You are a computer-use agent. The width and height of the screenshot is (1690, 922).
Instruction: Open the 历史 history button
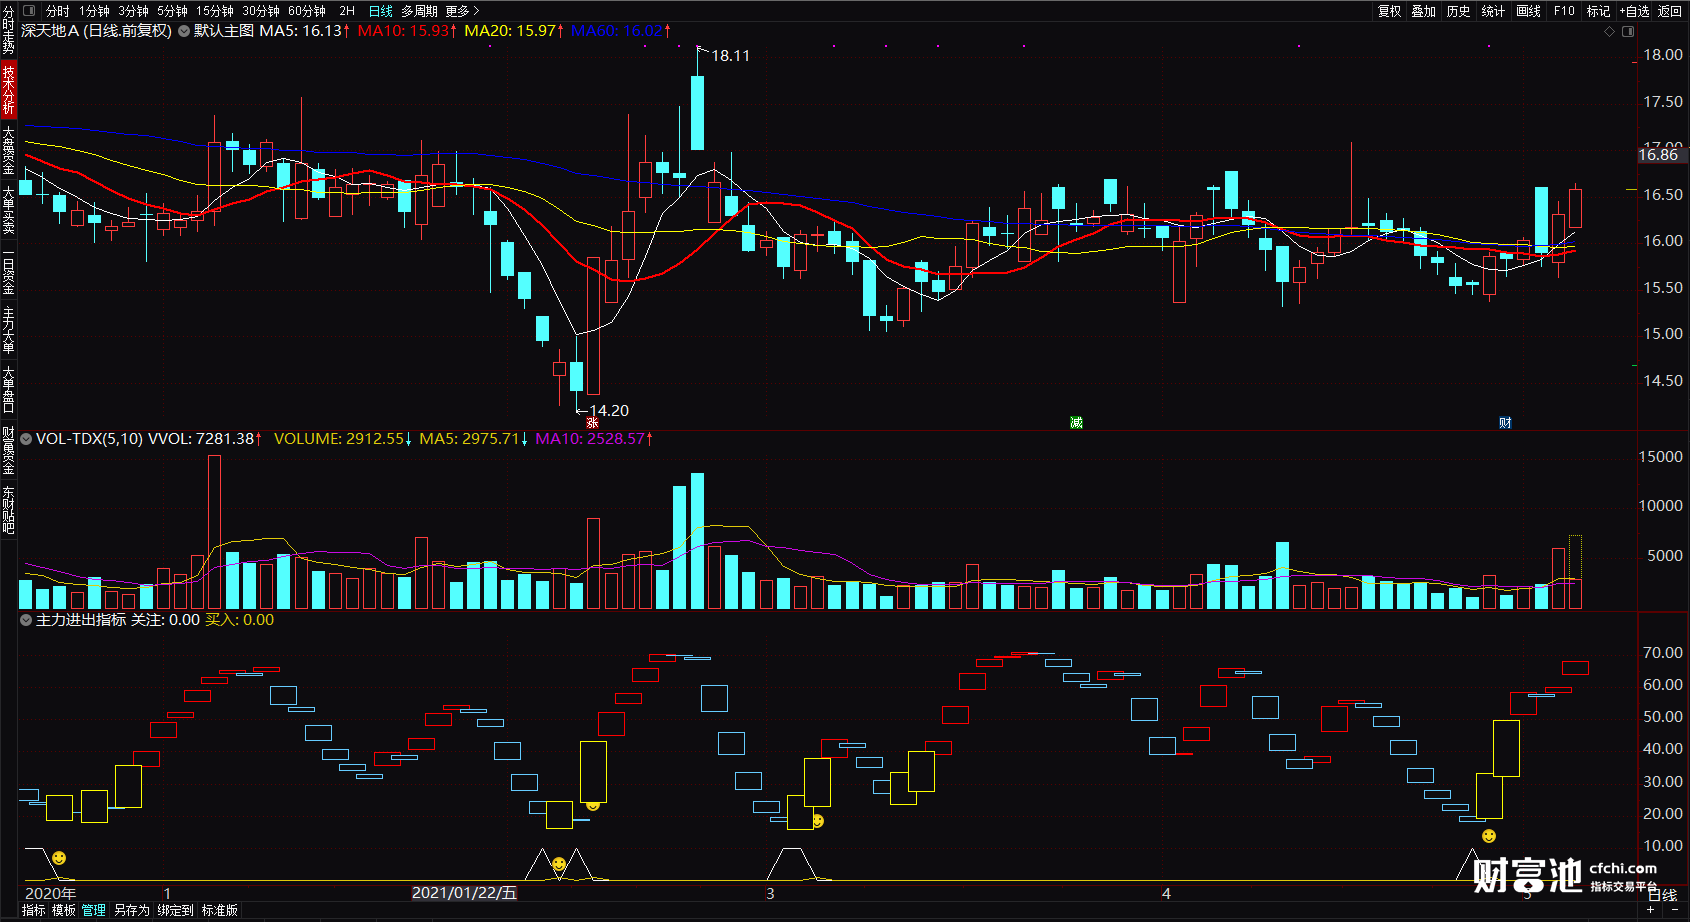[x=1459, y=11]
